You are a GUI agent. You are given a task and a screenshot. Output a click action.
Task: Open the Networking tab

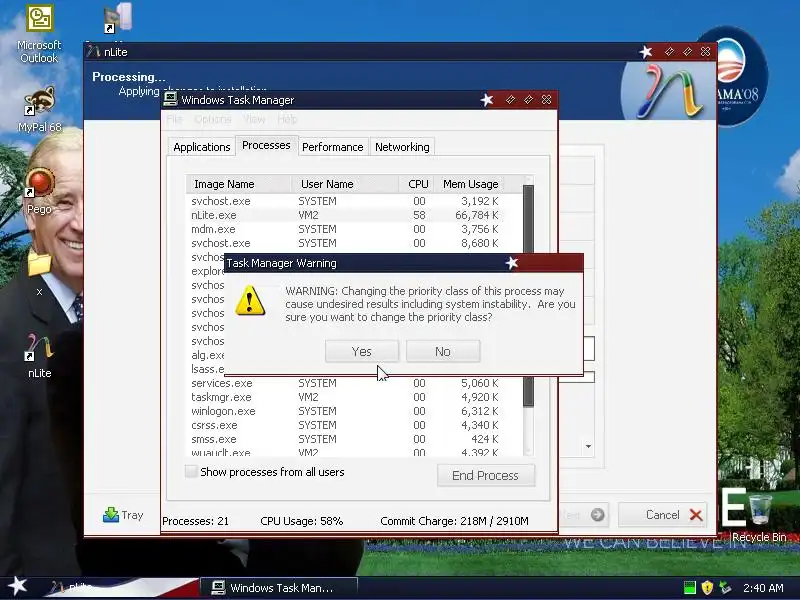[x=402, y=147]
